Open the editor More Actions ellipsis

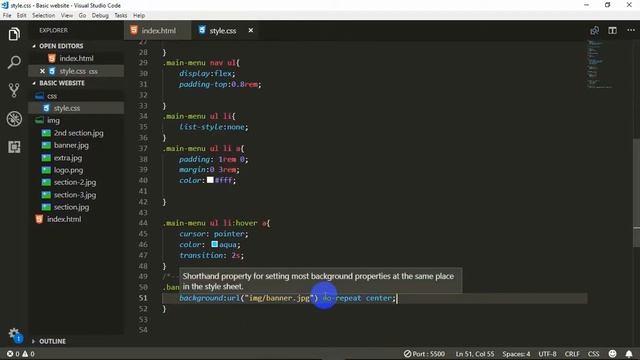(631, 30)
